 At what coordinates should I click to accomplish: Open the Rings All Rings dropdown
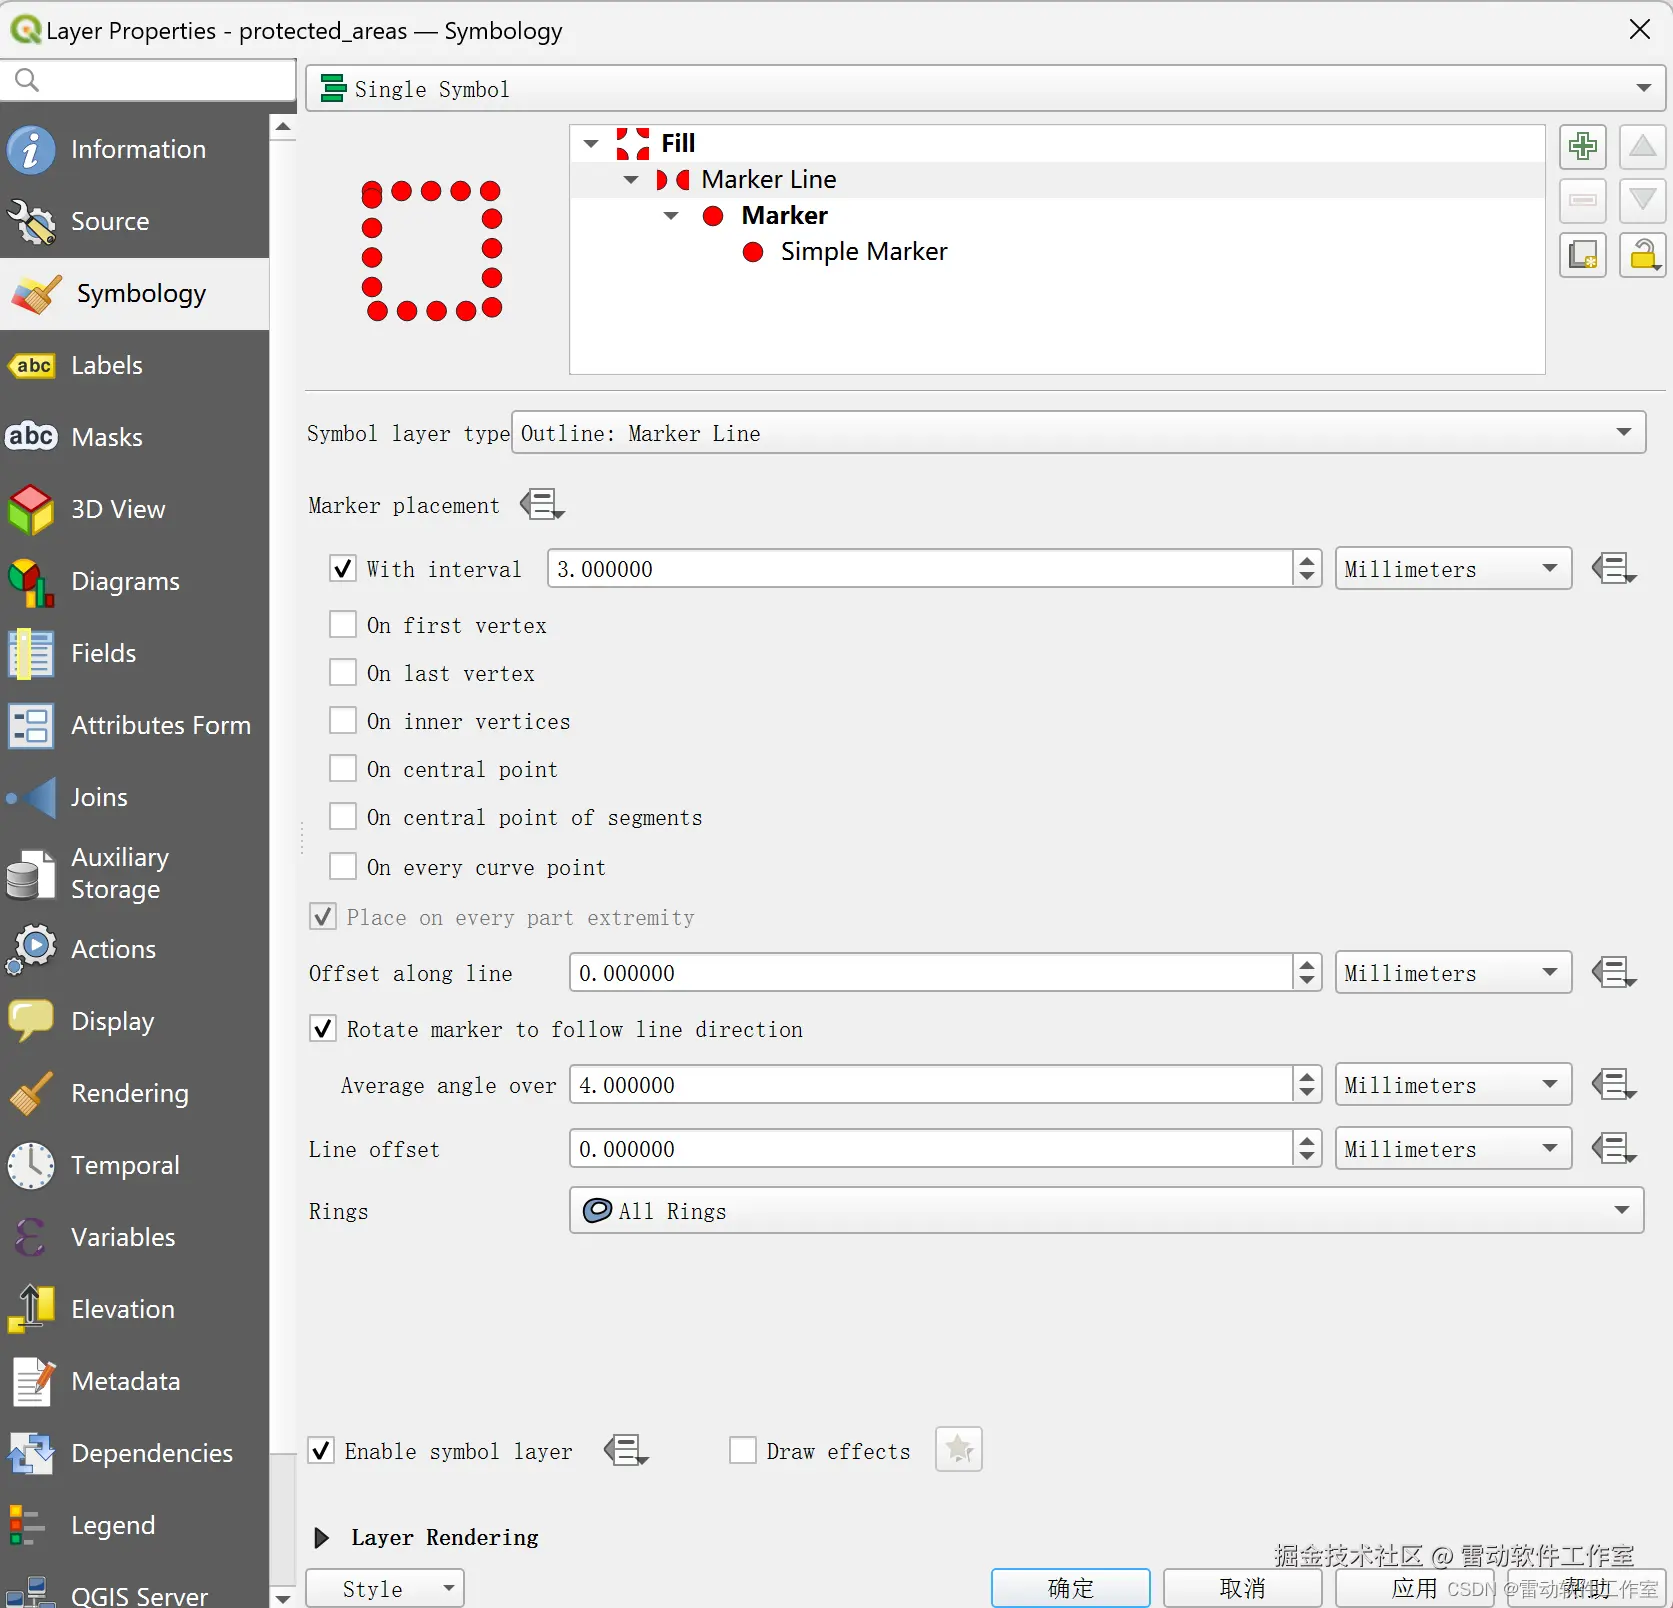1106,1211
